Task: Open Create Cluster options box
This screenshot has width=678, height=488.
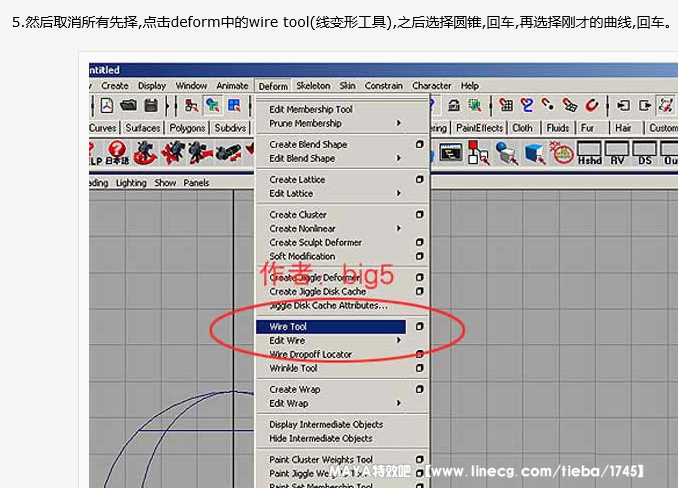Action: pyautogui.click(x=420, y=215)
